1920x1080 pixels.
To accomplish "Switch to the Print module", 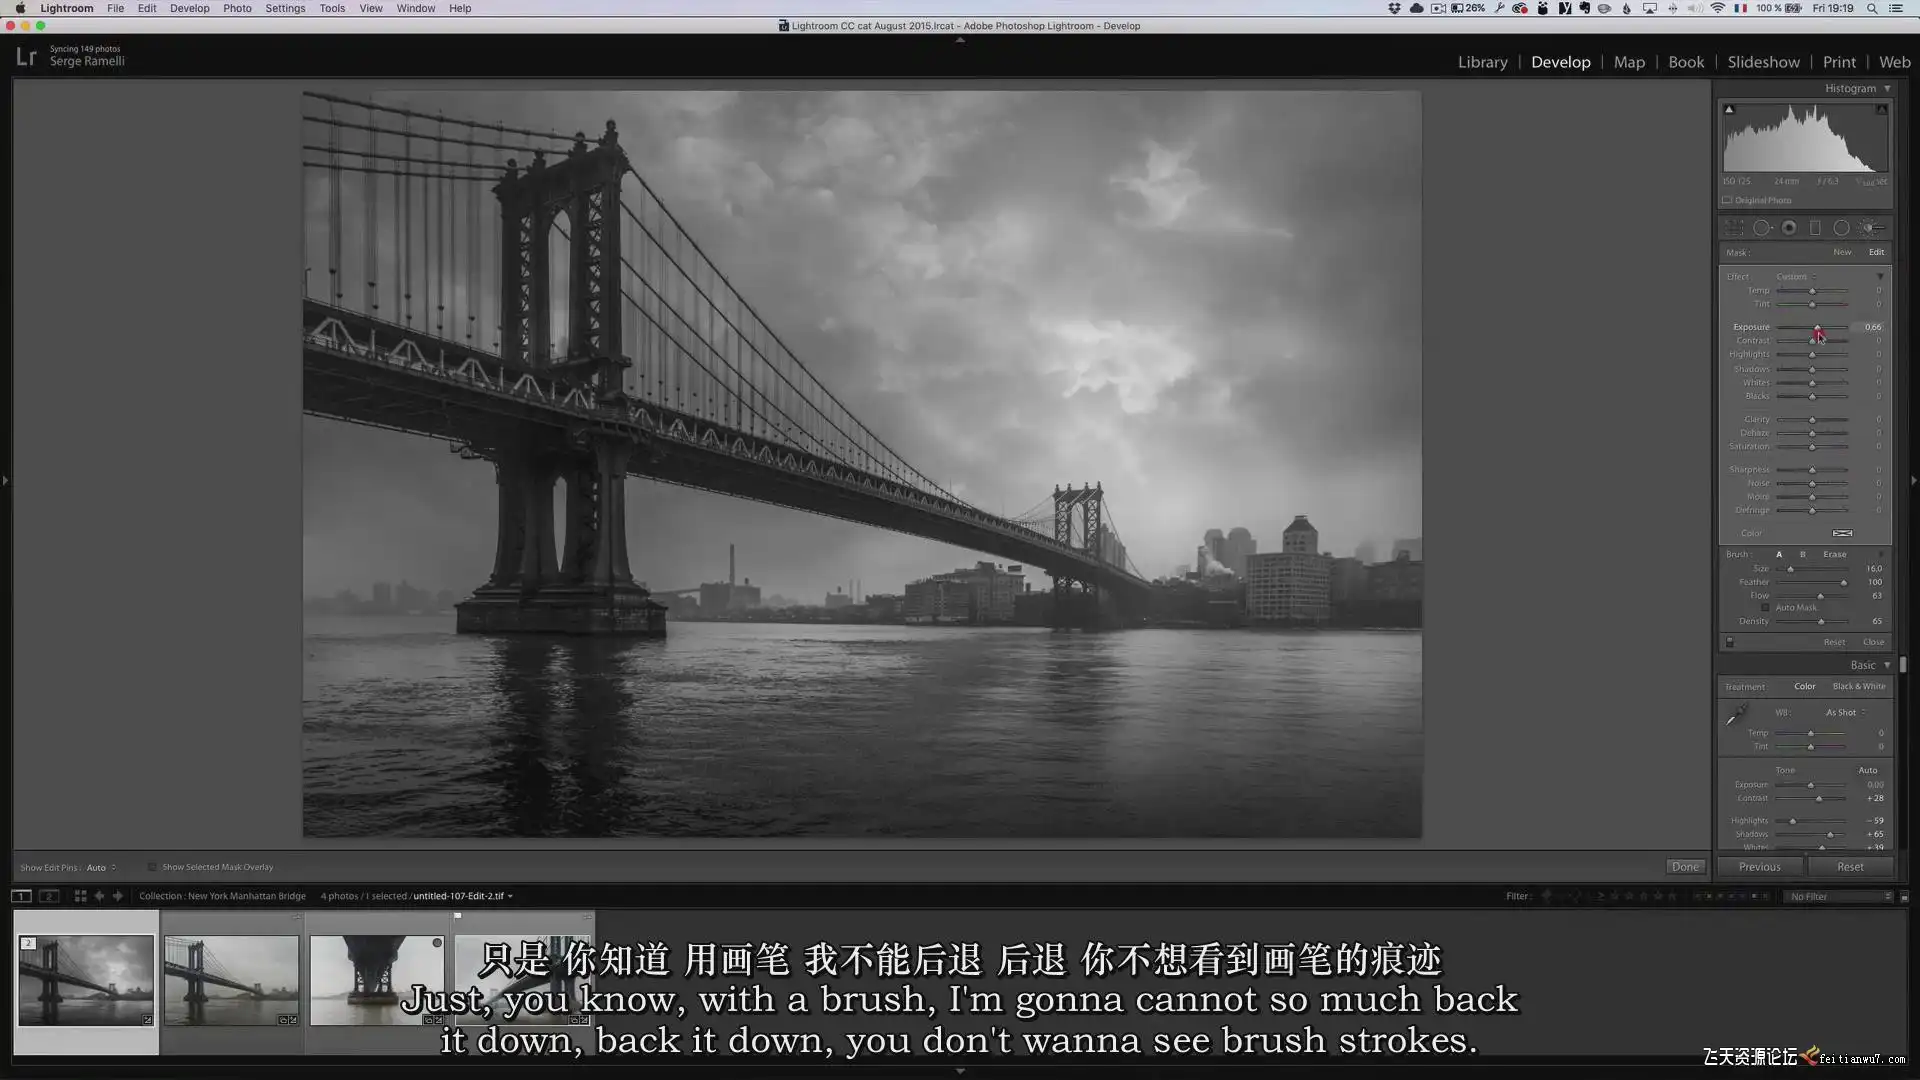I will [1839, 62].
